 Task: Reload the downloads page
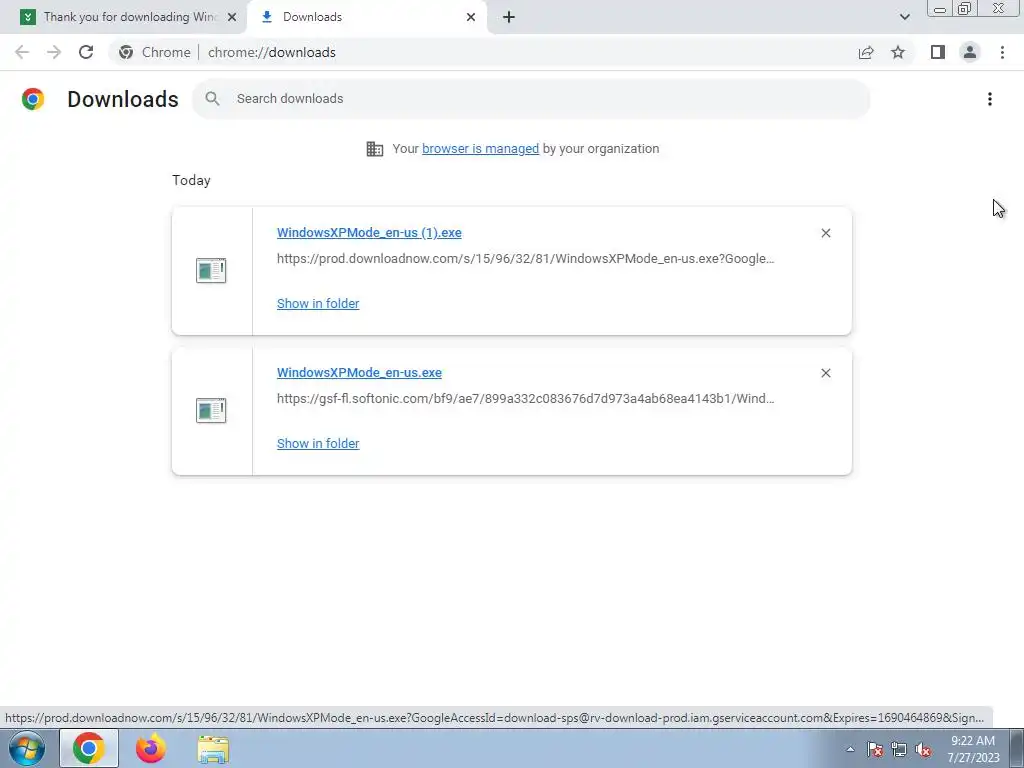(x=86, y=52)
